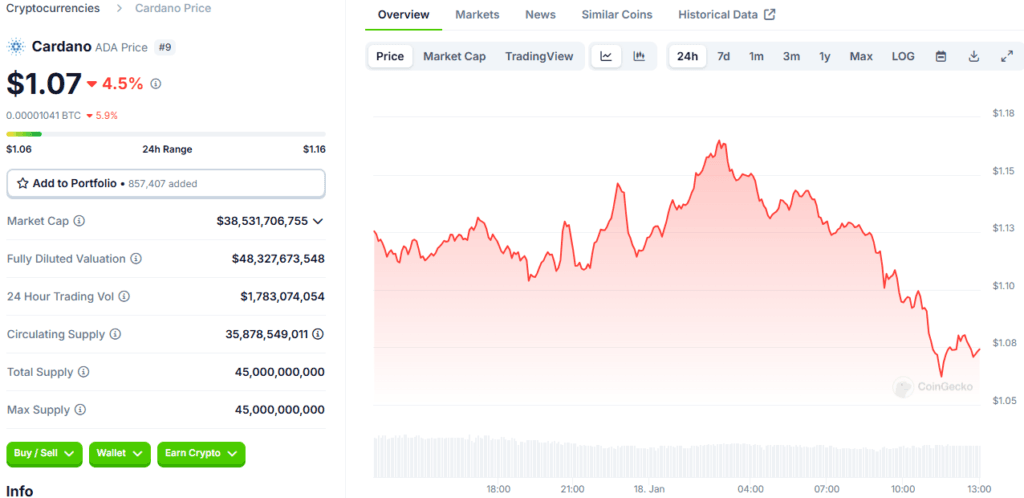The height and width of the screenshot is (498, 1024).
Task: Open the Wallet dropdown
Action: tap(120, 454)
